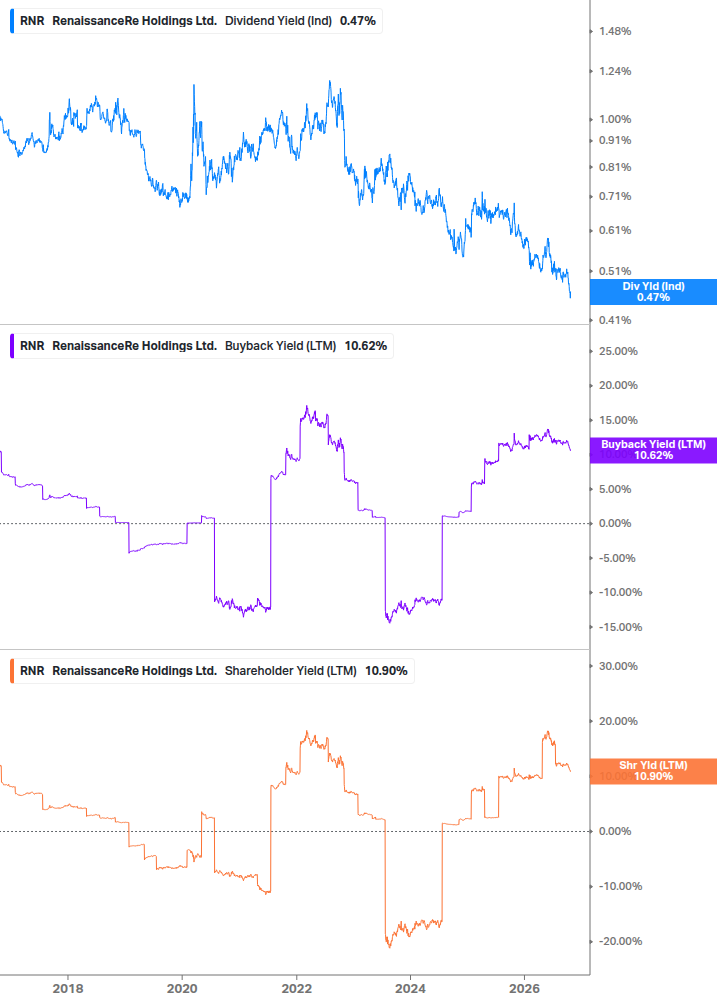Click the orange Shareholder Yield legend color bar
Viewport: 717px width, 1005px height.
pyautogui.click(x=12, y=670)
